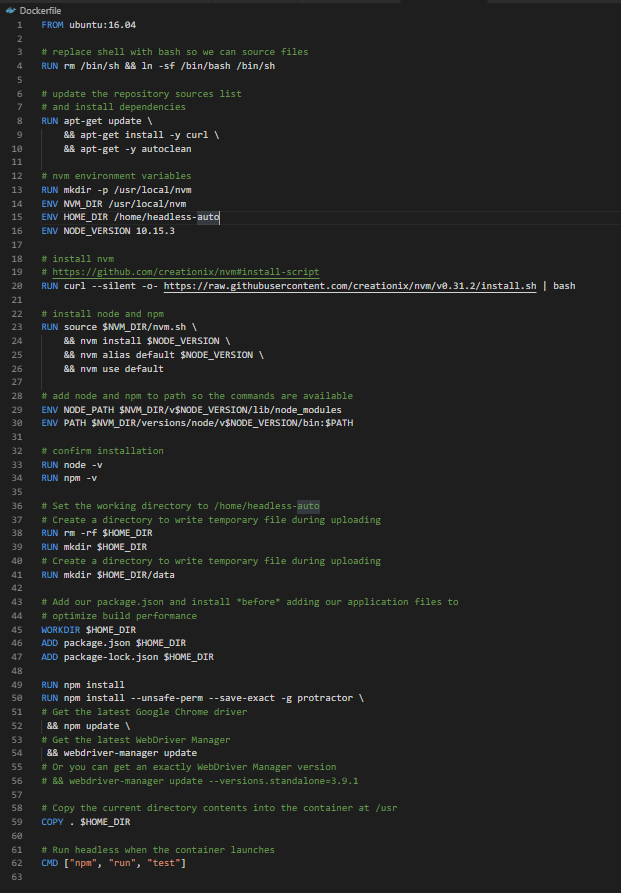Image resolution: width=621 pixels, height=893 pixels.
Task: Click the '# optimize build performance' comment
Action: point(119,616)
